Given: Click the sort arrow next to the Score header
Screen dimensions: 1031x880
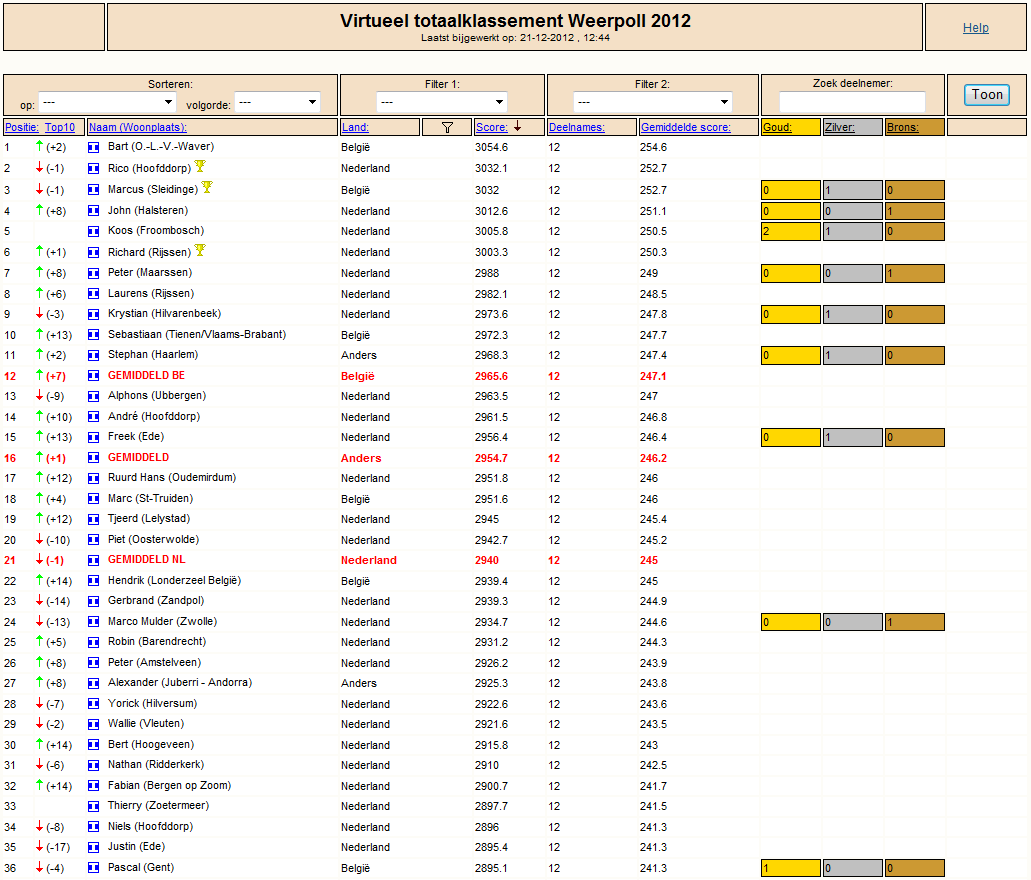Looking at the screenshot, I should (517, 126).
